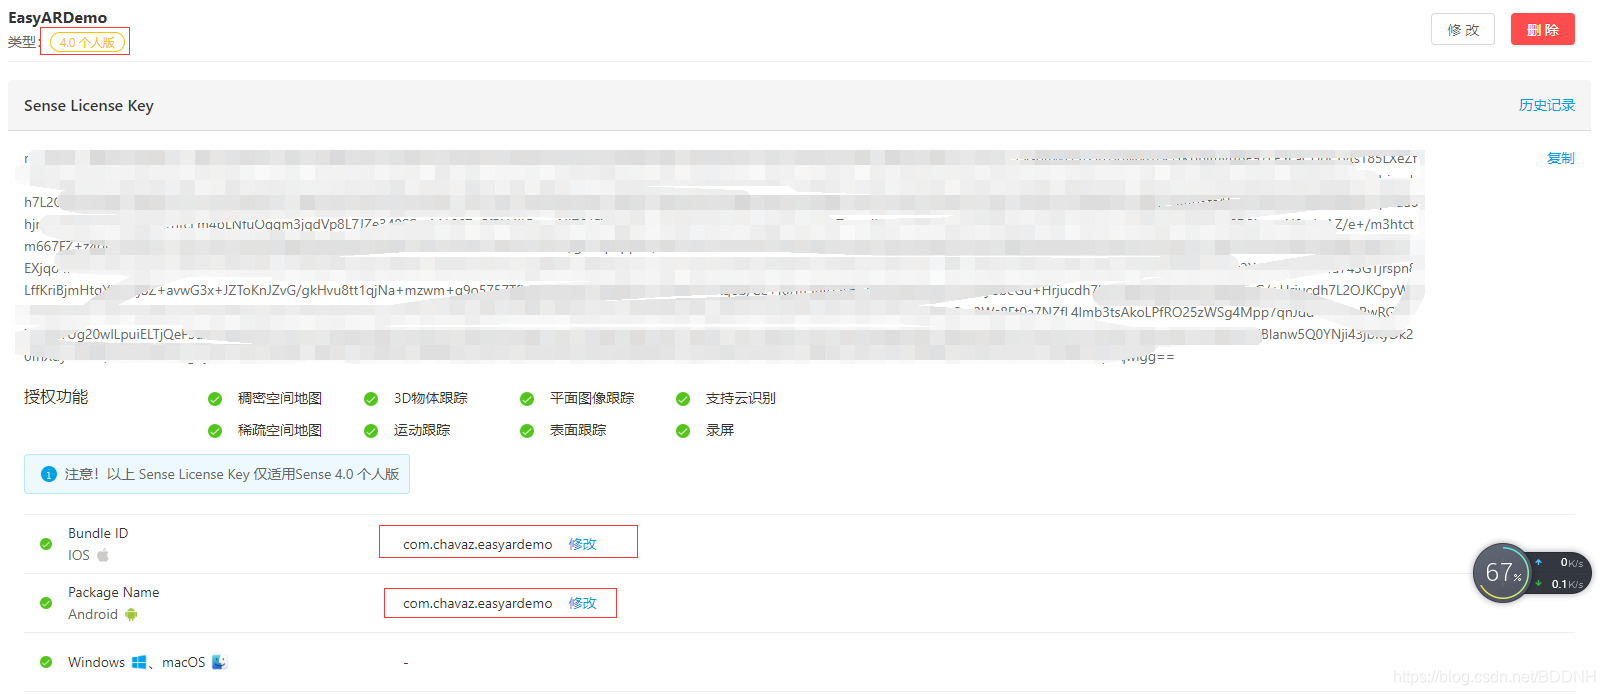Click the green check icon beside Bundle ID
This screenshot has width=1605, height=695.
46,544
